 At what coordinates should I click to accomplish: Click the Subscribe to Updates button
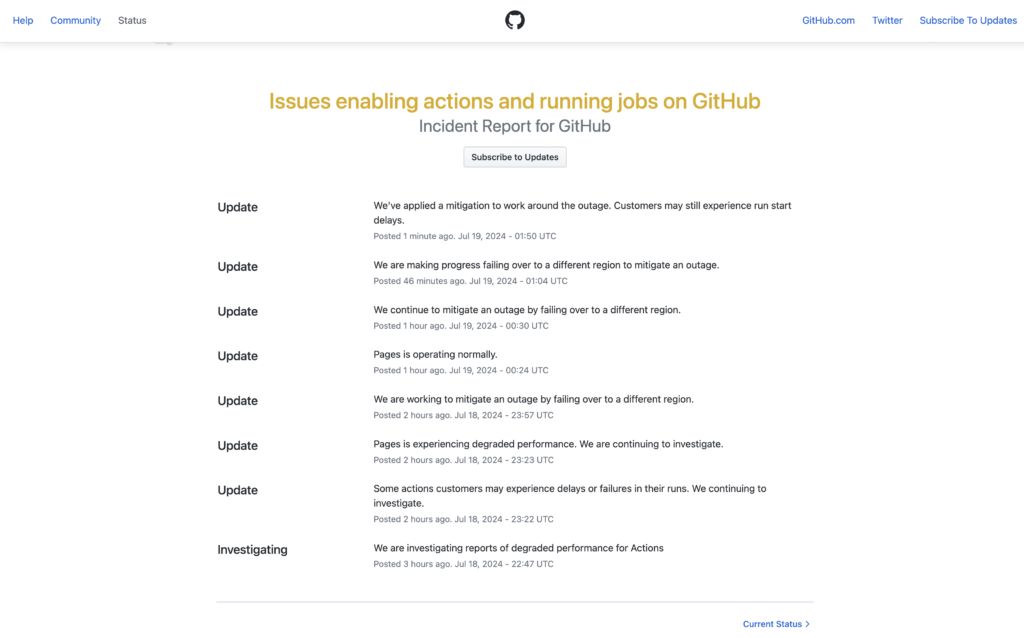(x=515, y=157)
